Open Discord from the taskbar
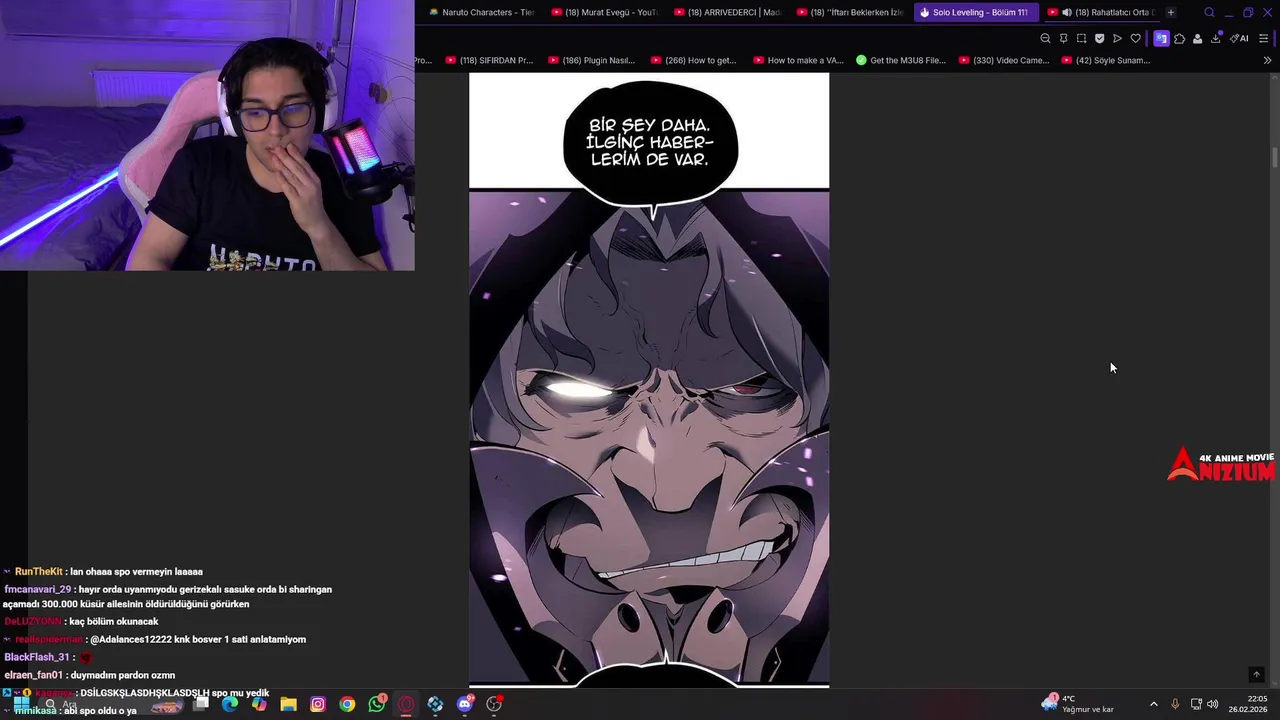The height and width of the screenshot is (720, 1280). pyautogui.click(x=465, y=704)
